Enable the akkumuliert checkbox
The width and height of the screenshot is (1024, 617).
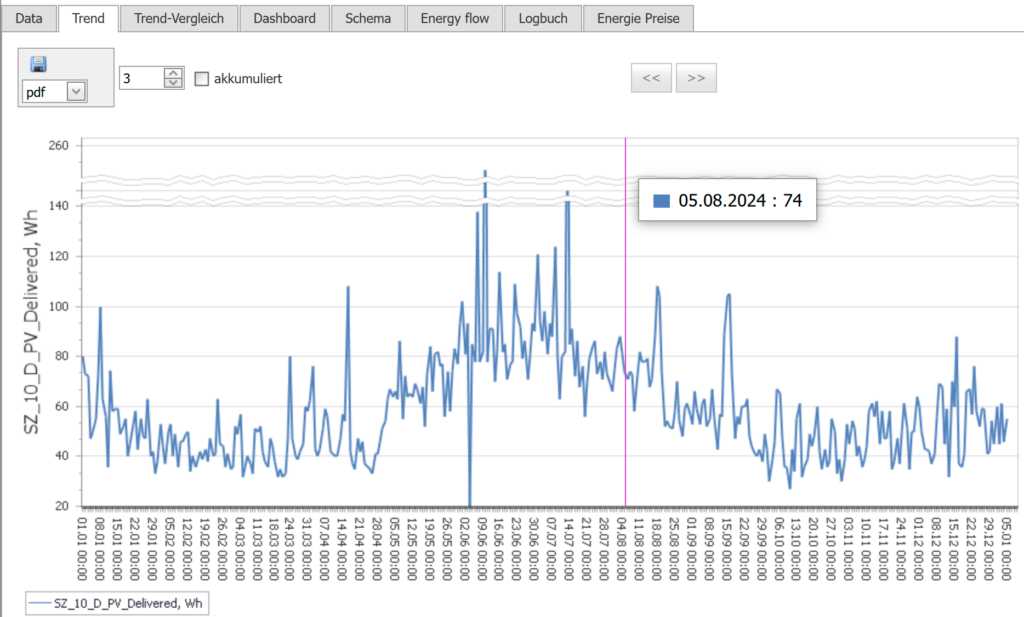coord(201,78)
